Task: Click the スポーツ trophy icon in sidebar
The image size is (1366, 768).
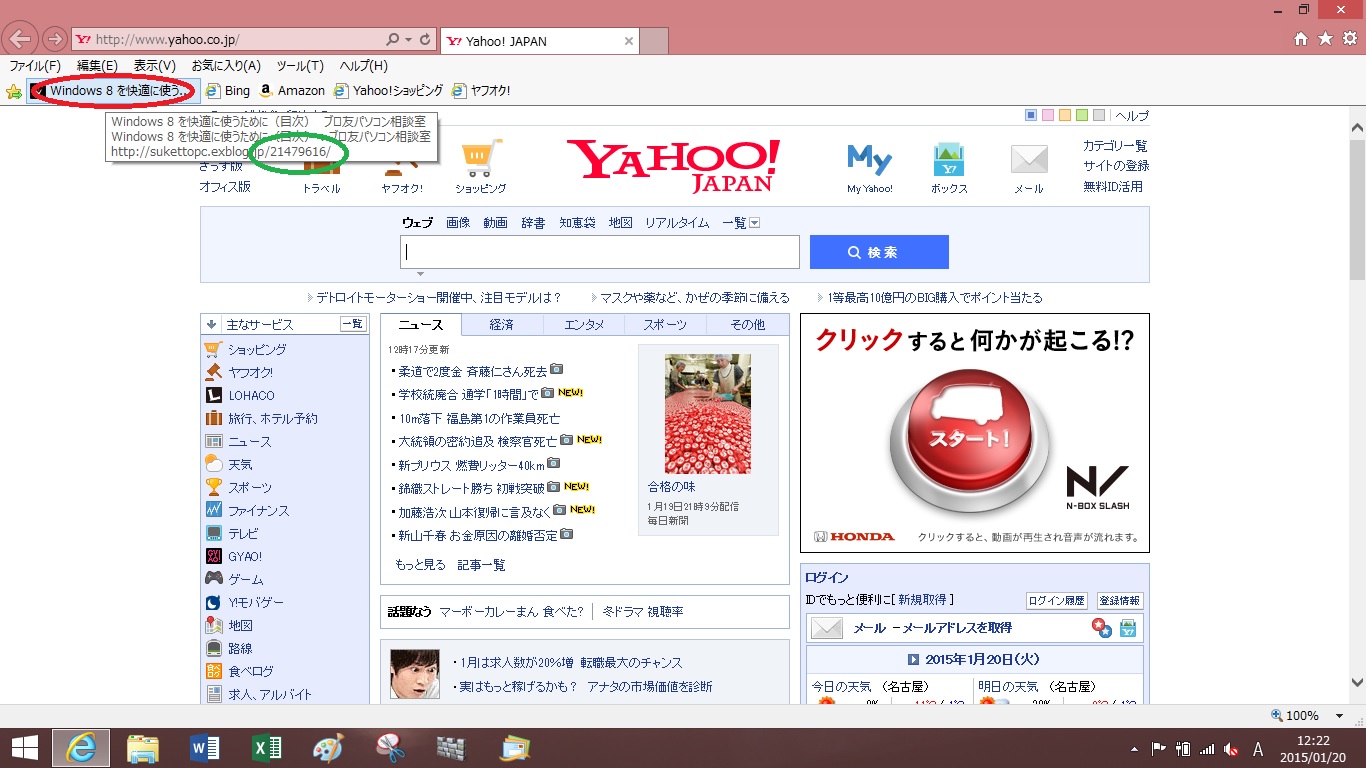Action: (x=213, y=487)
